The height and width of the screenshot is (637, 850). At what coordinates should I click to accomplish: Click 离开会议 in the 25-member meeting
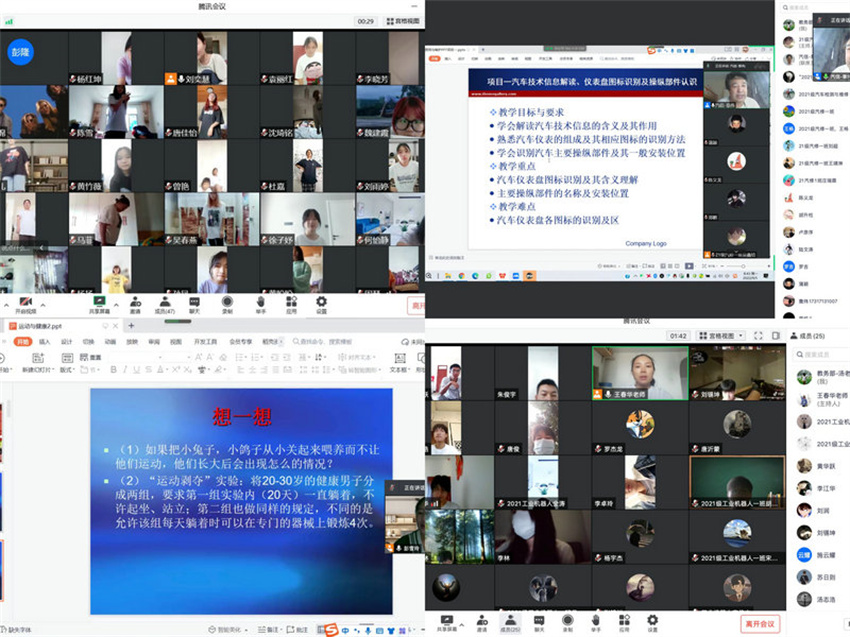tap(760, 624)
